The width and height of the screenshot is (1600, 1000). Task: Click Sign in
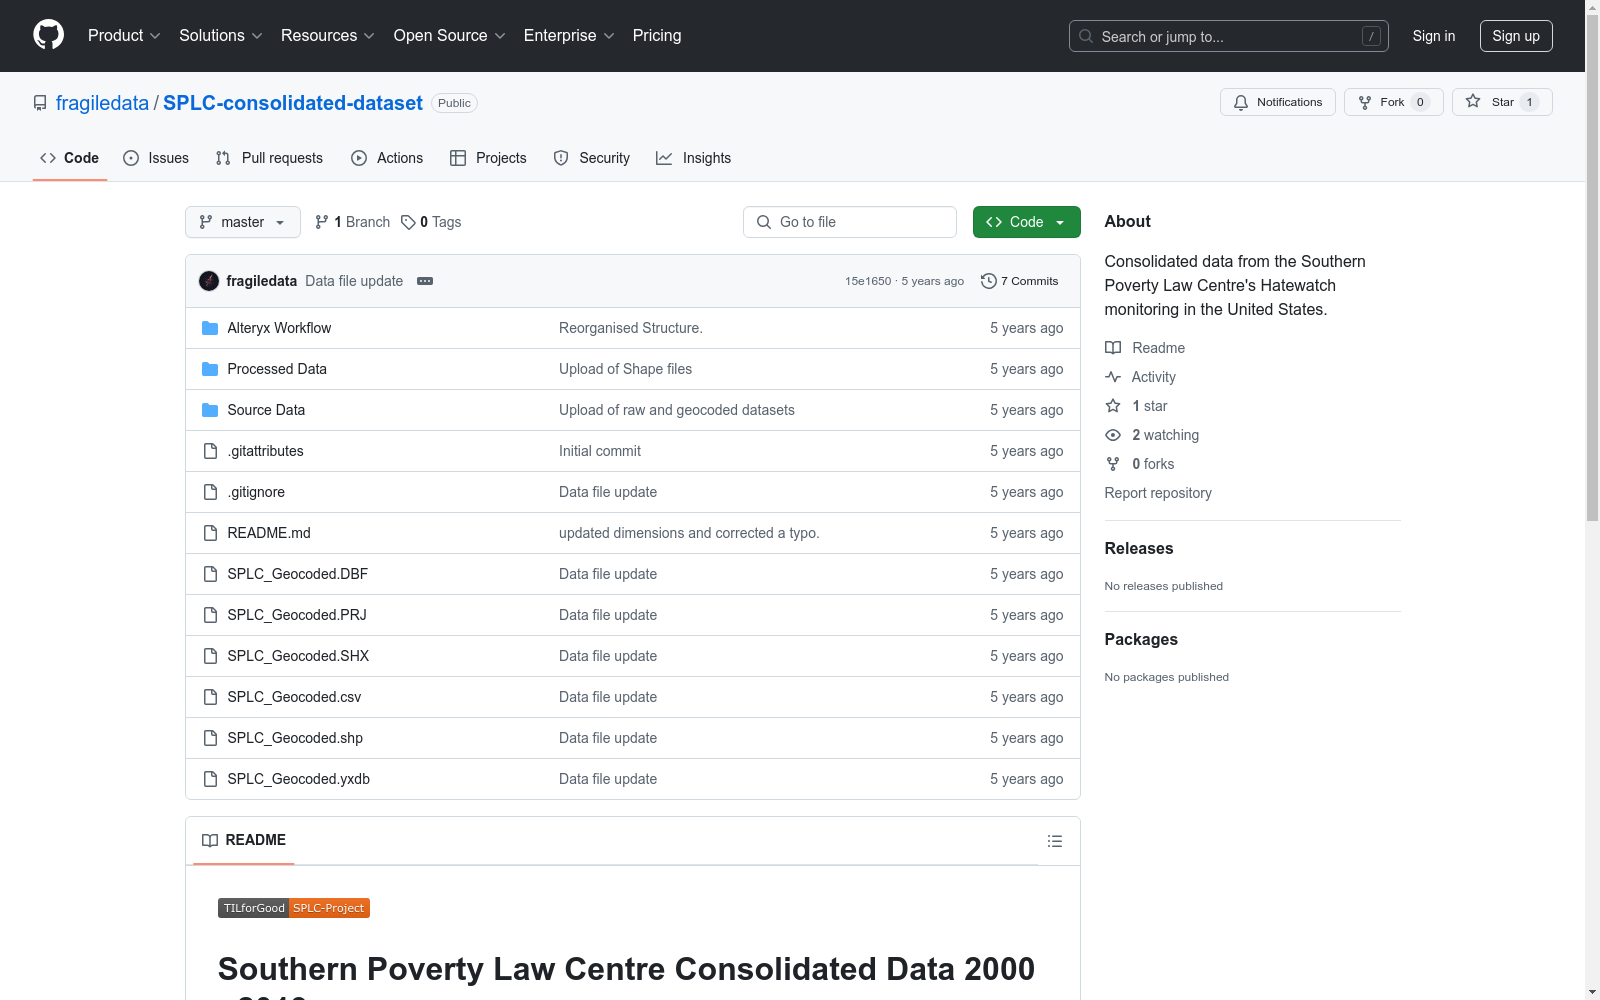pos(1434,36)
